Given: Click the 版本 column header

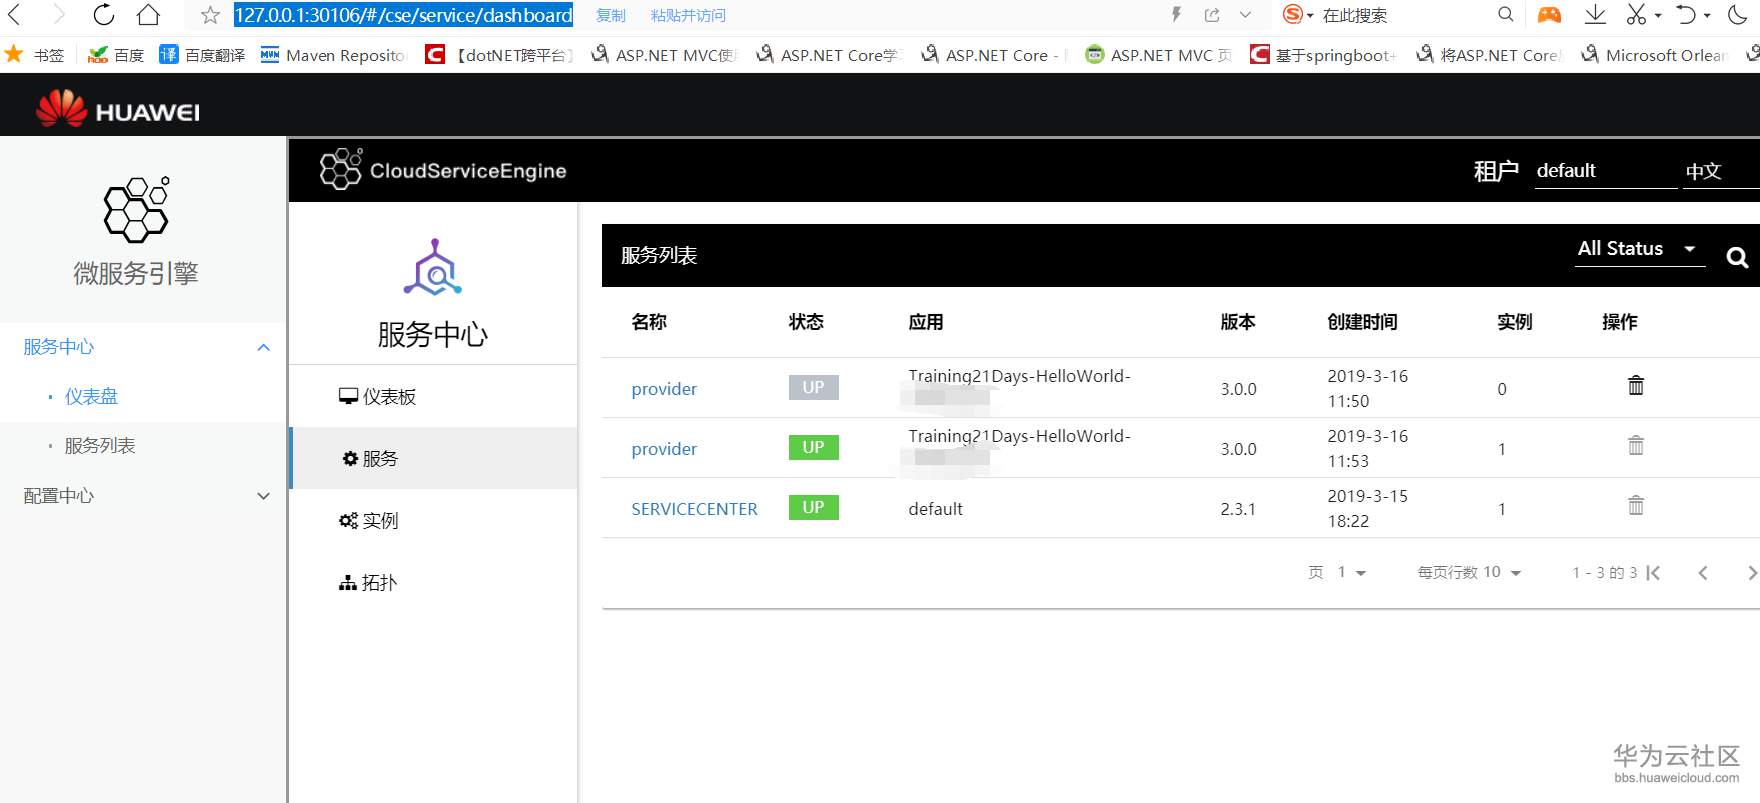Looking at the screenshot, I should click(x=1238, y=322).
